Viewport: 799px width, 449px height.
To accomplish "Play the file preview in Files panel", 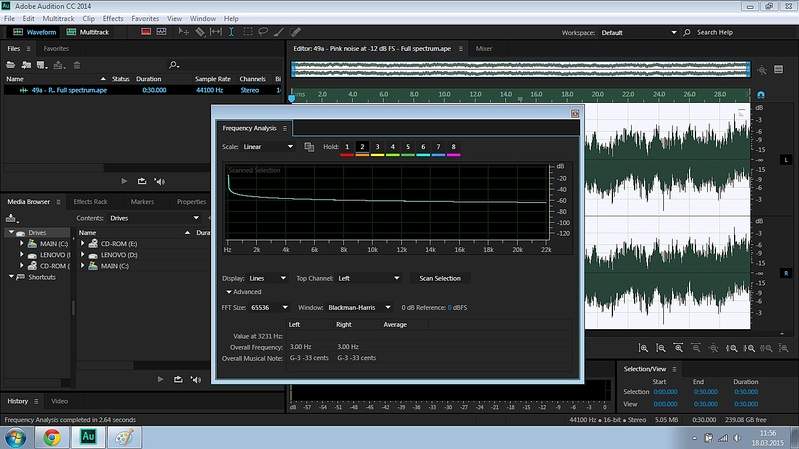I will tap(124, 181).
